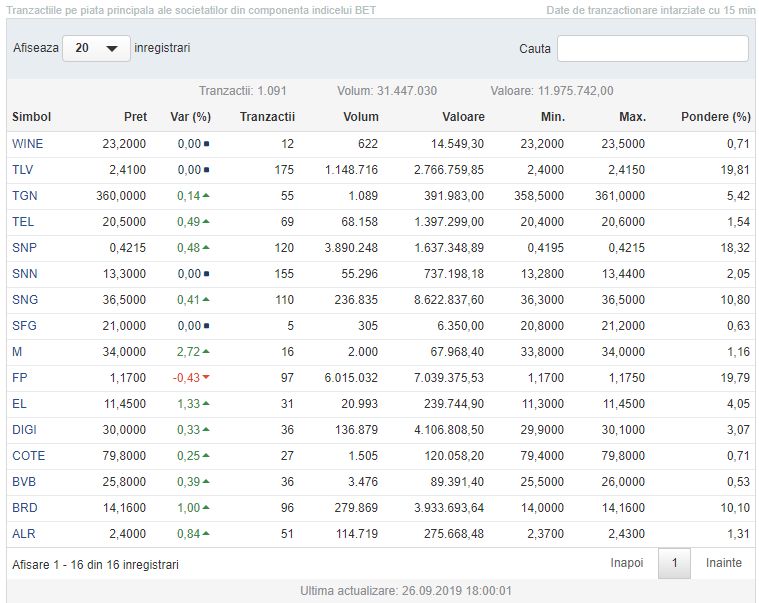The width and height of the screenshot is (759, 603).
Task: Click green up arrow on EL row
Action: (206, 404)
